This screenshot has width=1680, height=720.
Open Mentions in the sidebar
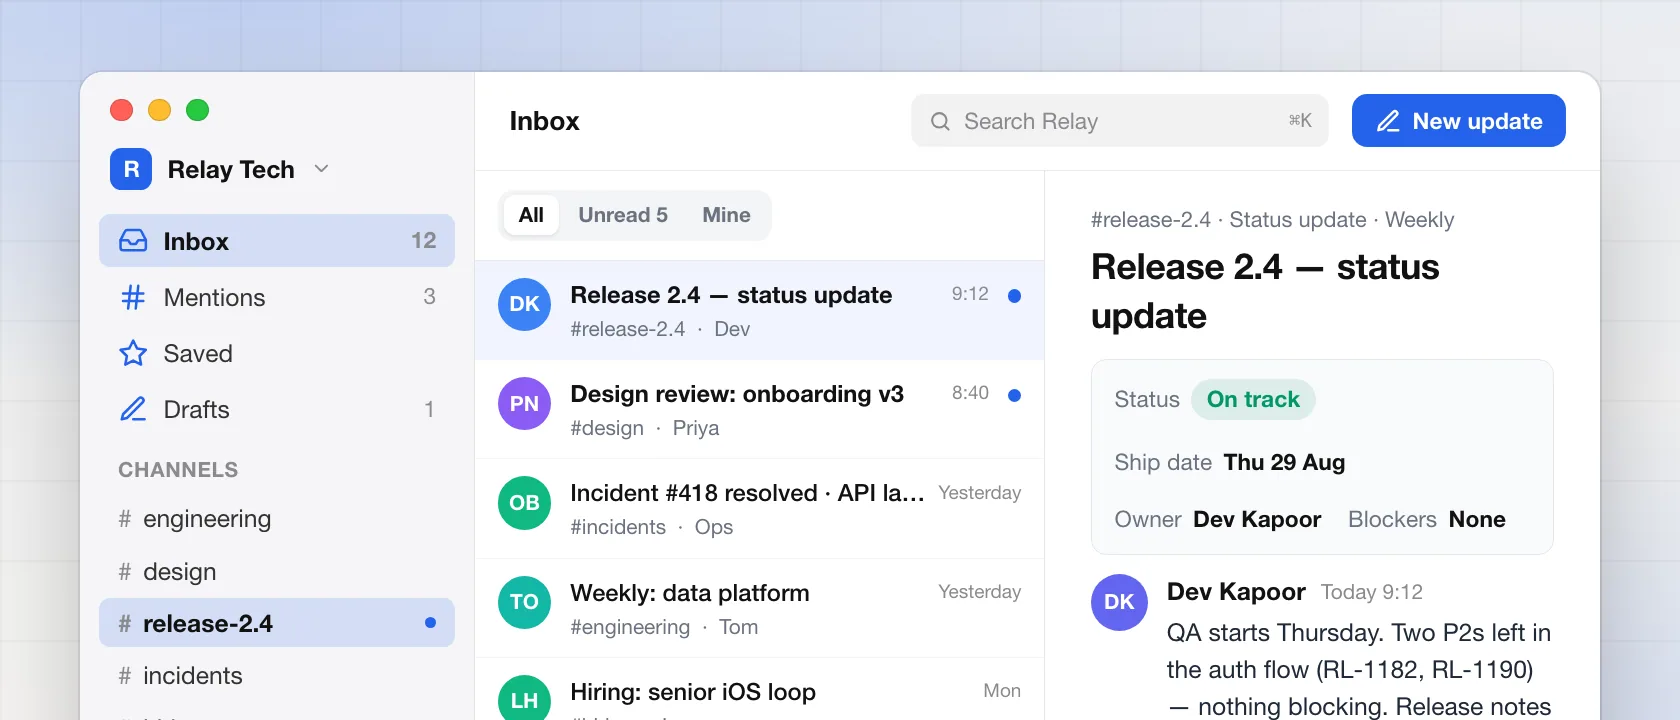coord(277,297)
